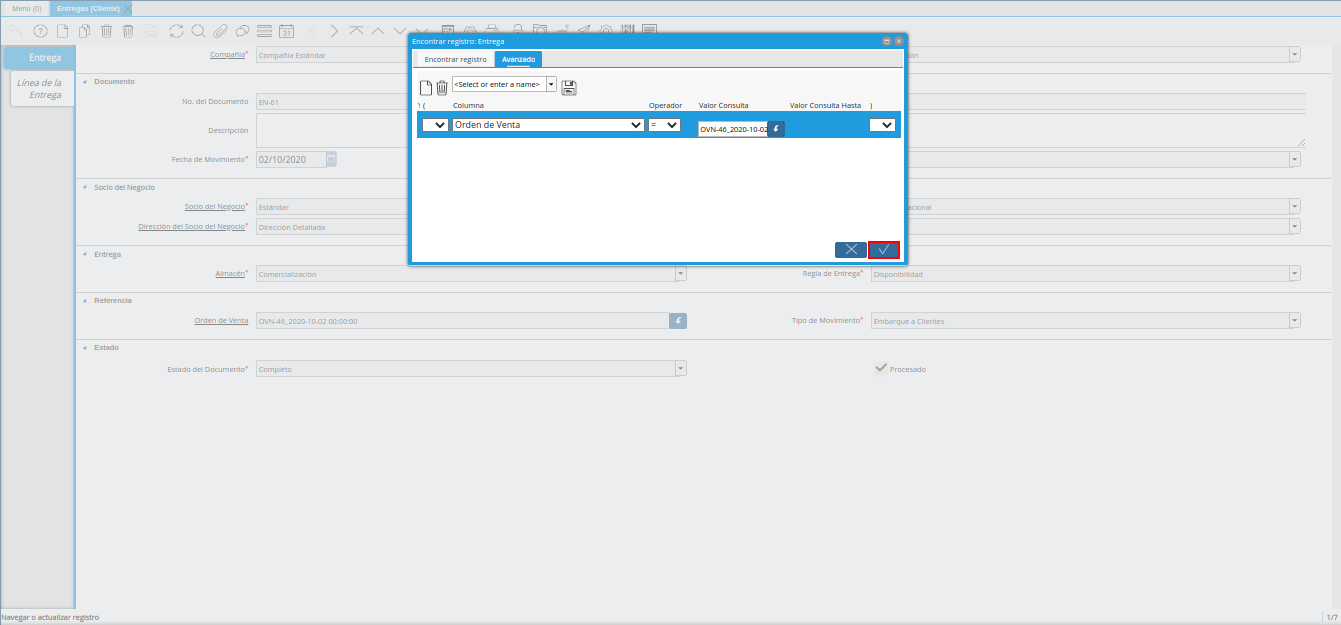Go to previous record up arrow

378,31
